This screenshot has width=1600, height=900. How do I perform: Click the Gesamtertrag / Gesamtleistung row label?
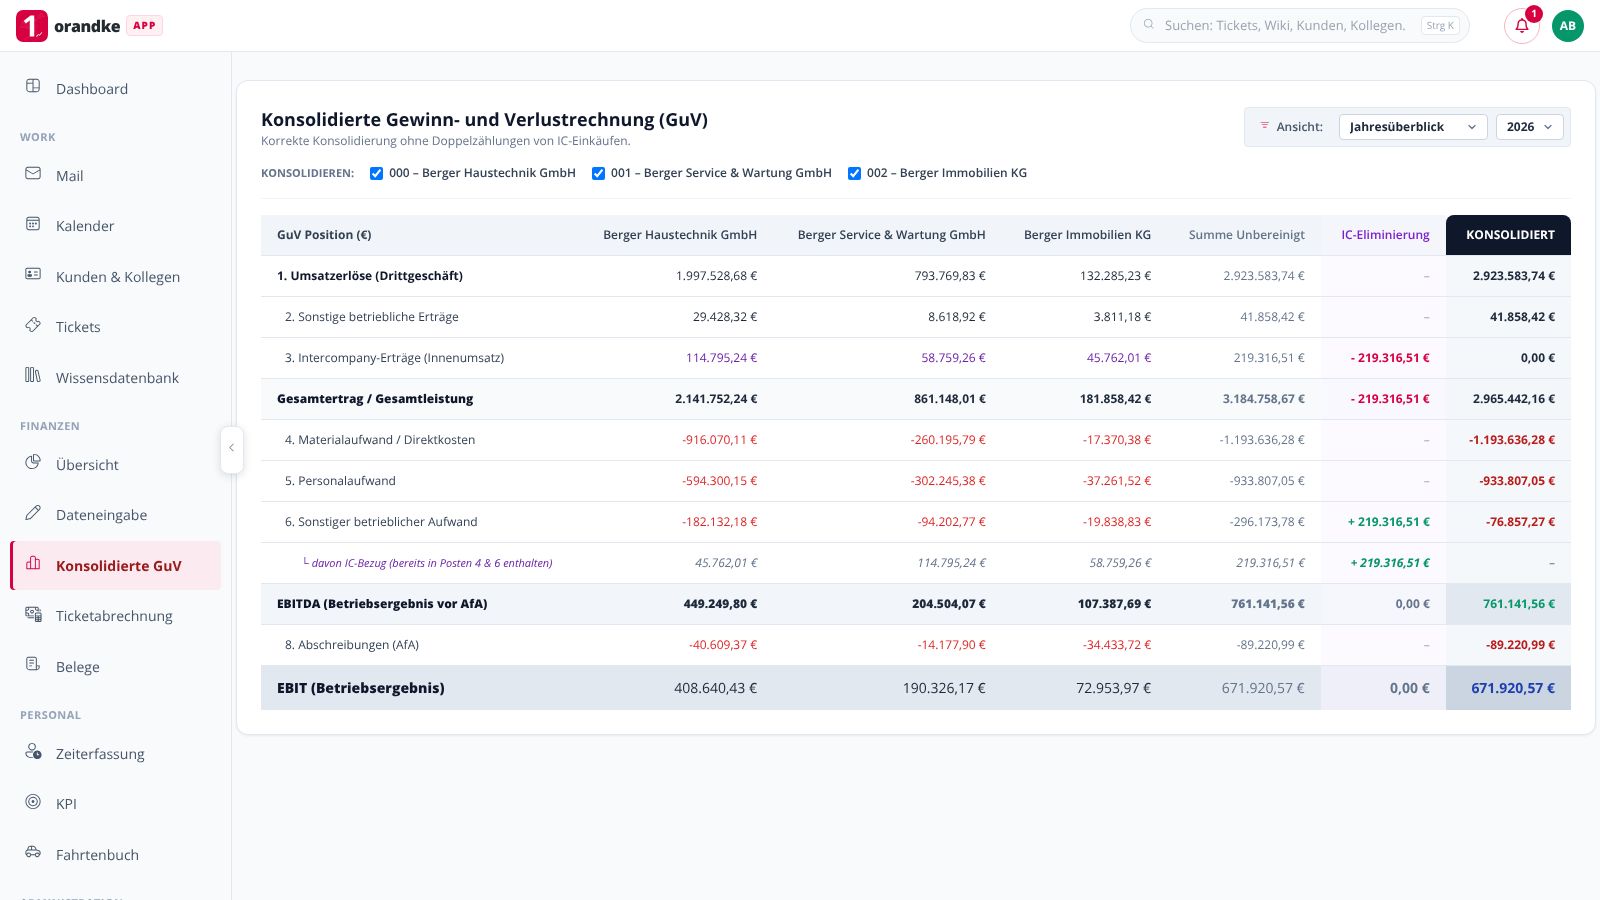tap(375, 399)
